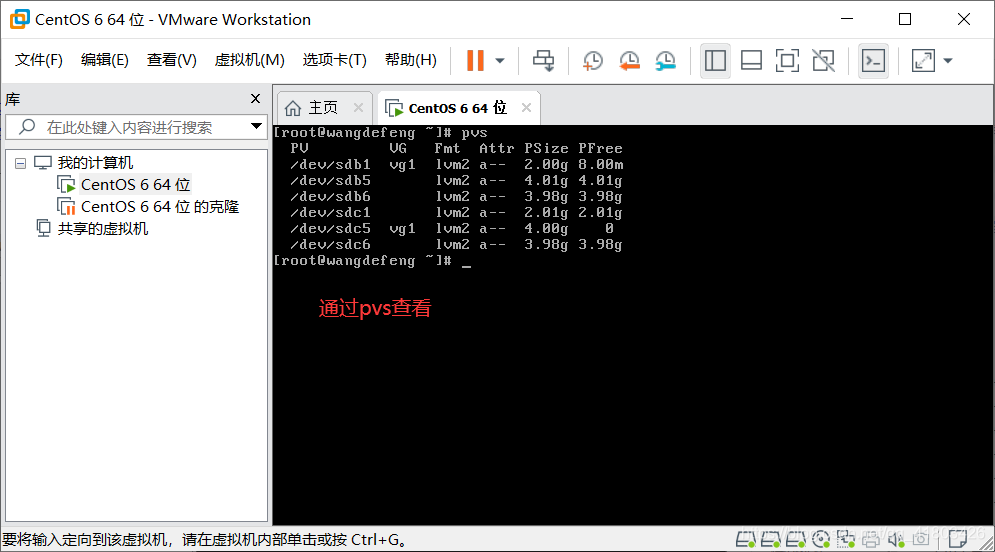Click the printer status icon
The width and height of the screenshot is (995, 552).
pos(871,539)
